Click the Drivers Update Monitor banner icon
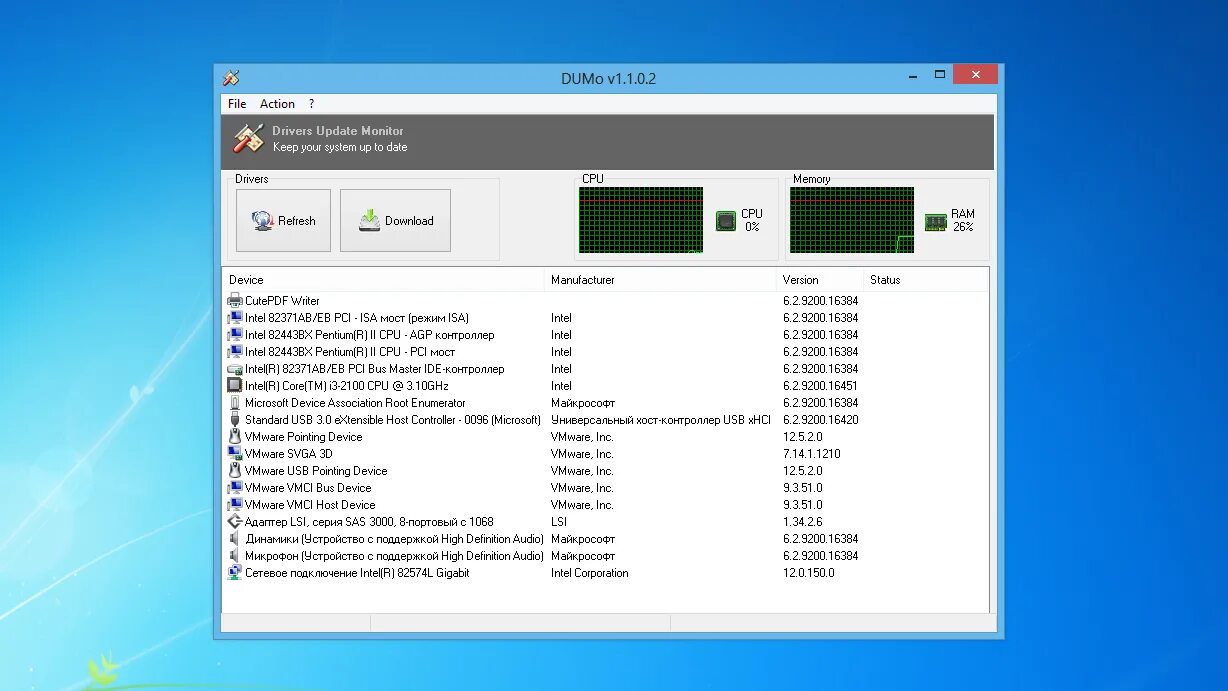1228x691 pixels. [248, 138]
